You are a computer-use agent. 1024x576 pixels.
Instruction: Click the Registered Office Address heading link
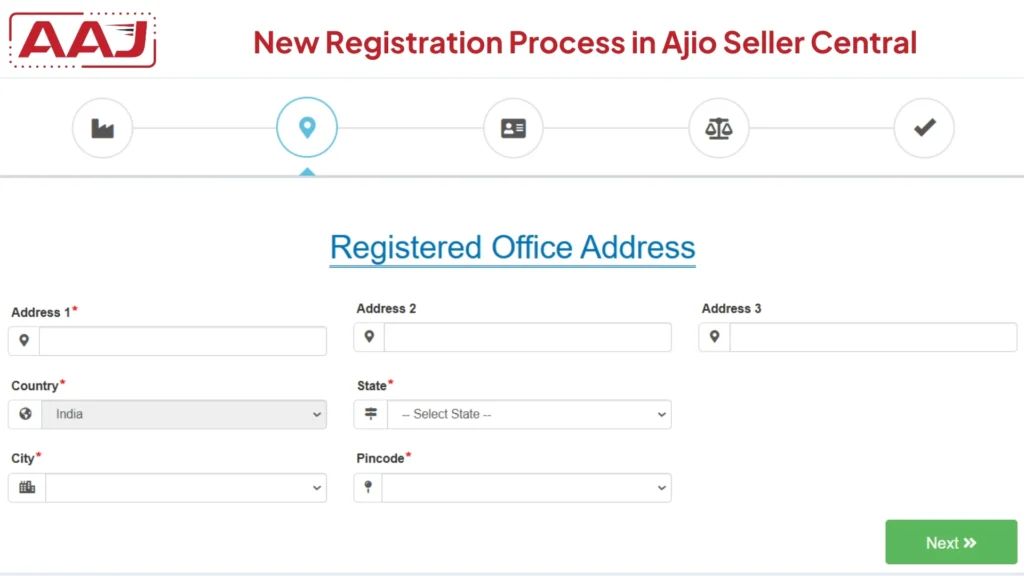point(512,247)
